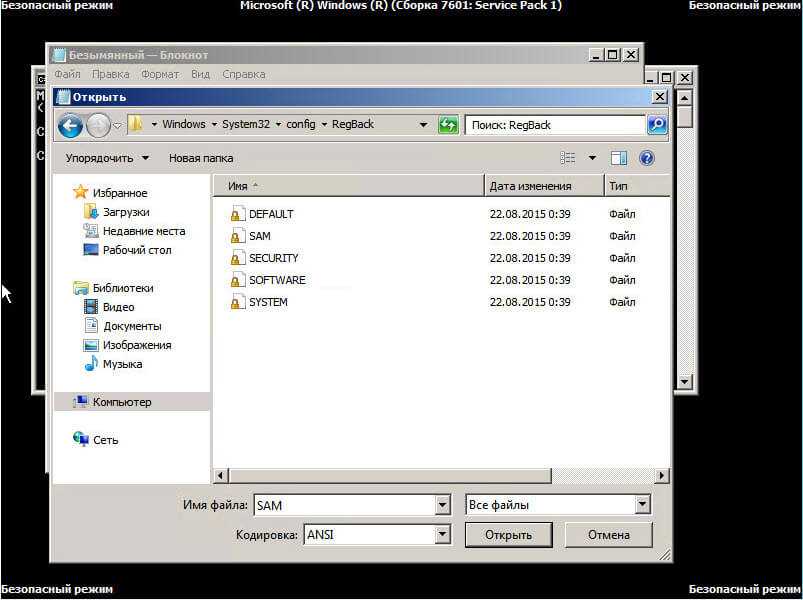The width and height of the screenshot is (803, 600).
Task: Open the Музыка library
Action: pyautogui.click(x=122, y=364)
